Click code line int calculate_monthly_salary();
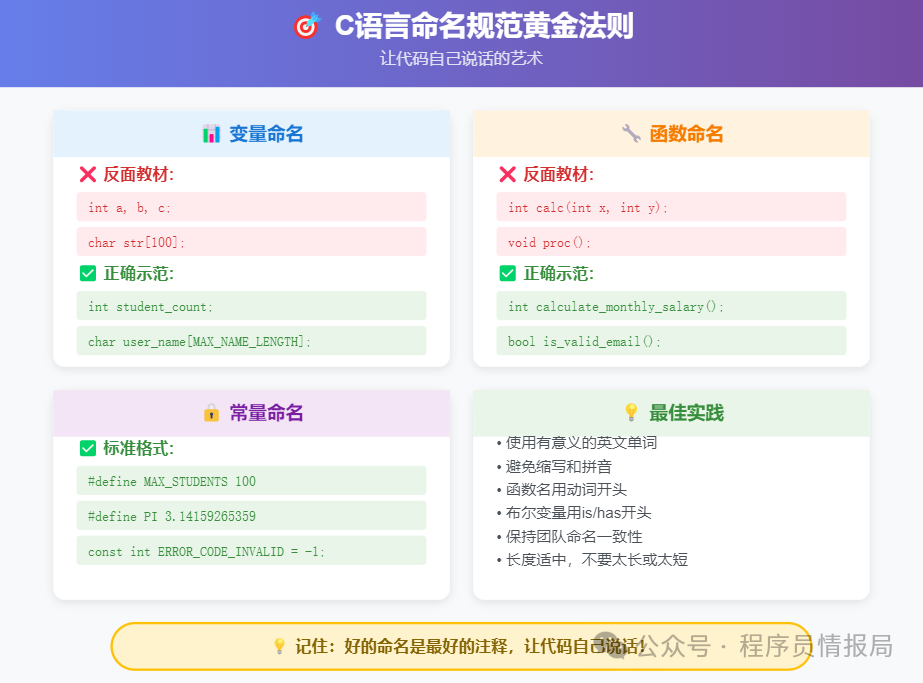 (671, 306)
